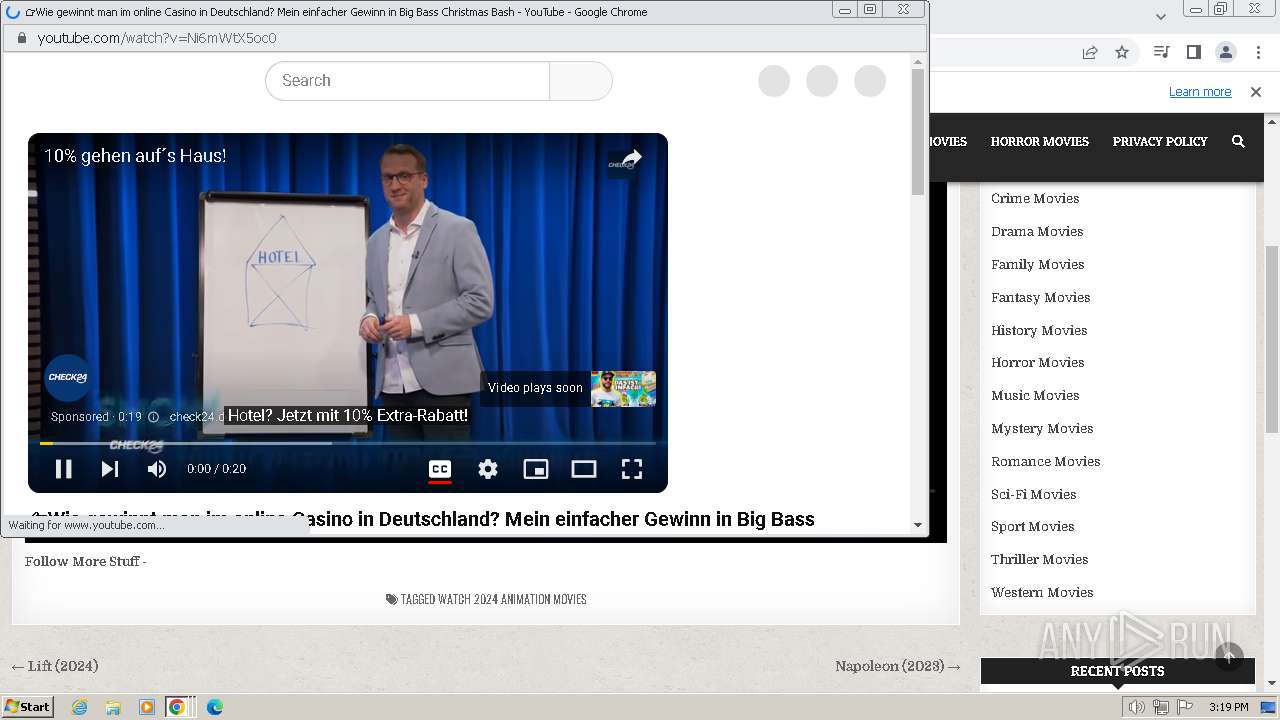Go to next post Napoleon (2023)
Image resolution: width=1280 pixels, height=720 pixels.
[898, 666]
